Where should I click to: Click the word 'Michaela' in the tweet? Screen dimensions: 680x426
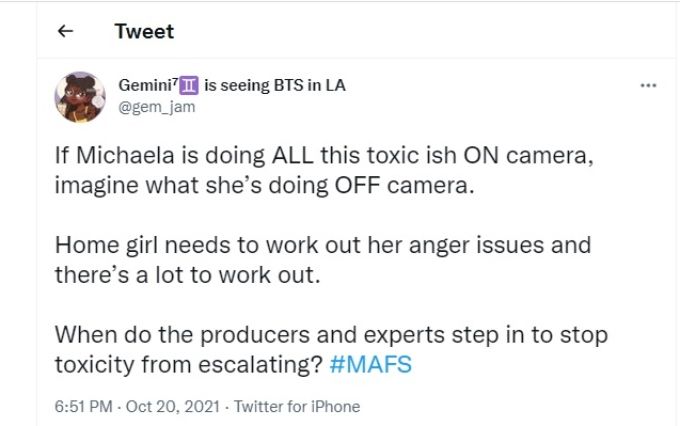tap(125, 155)
